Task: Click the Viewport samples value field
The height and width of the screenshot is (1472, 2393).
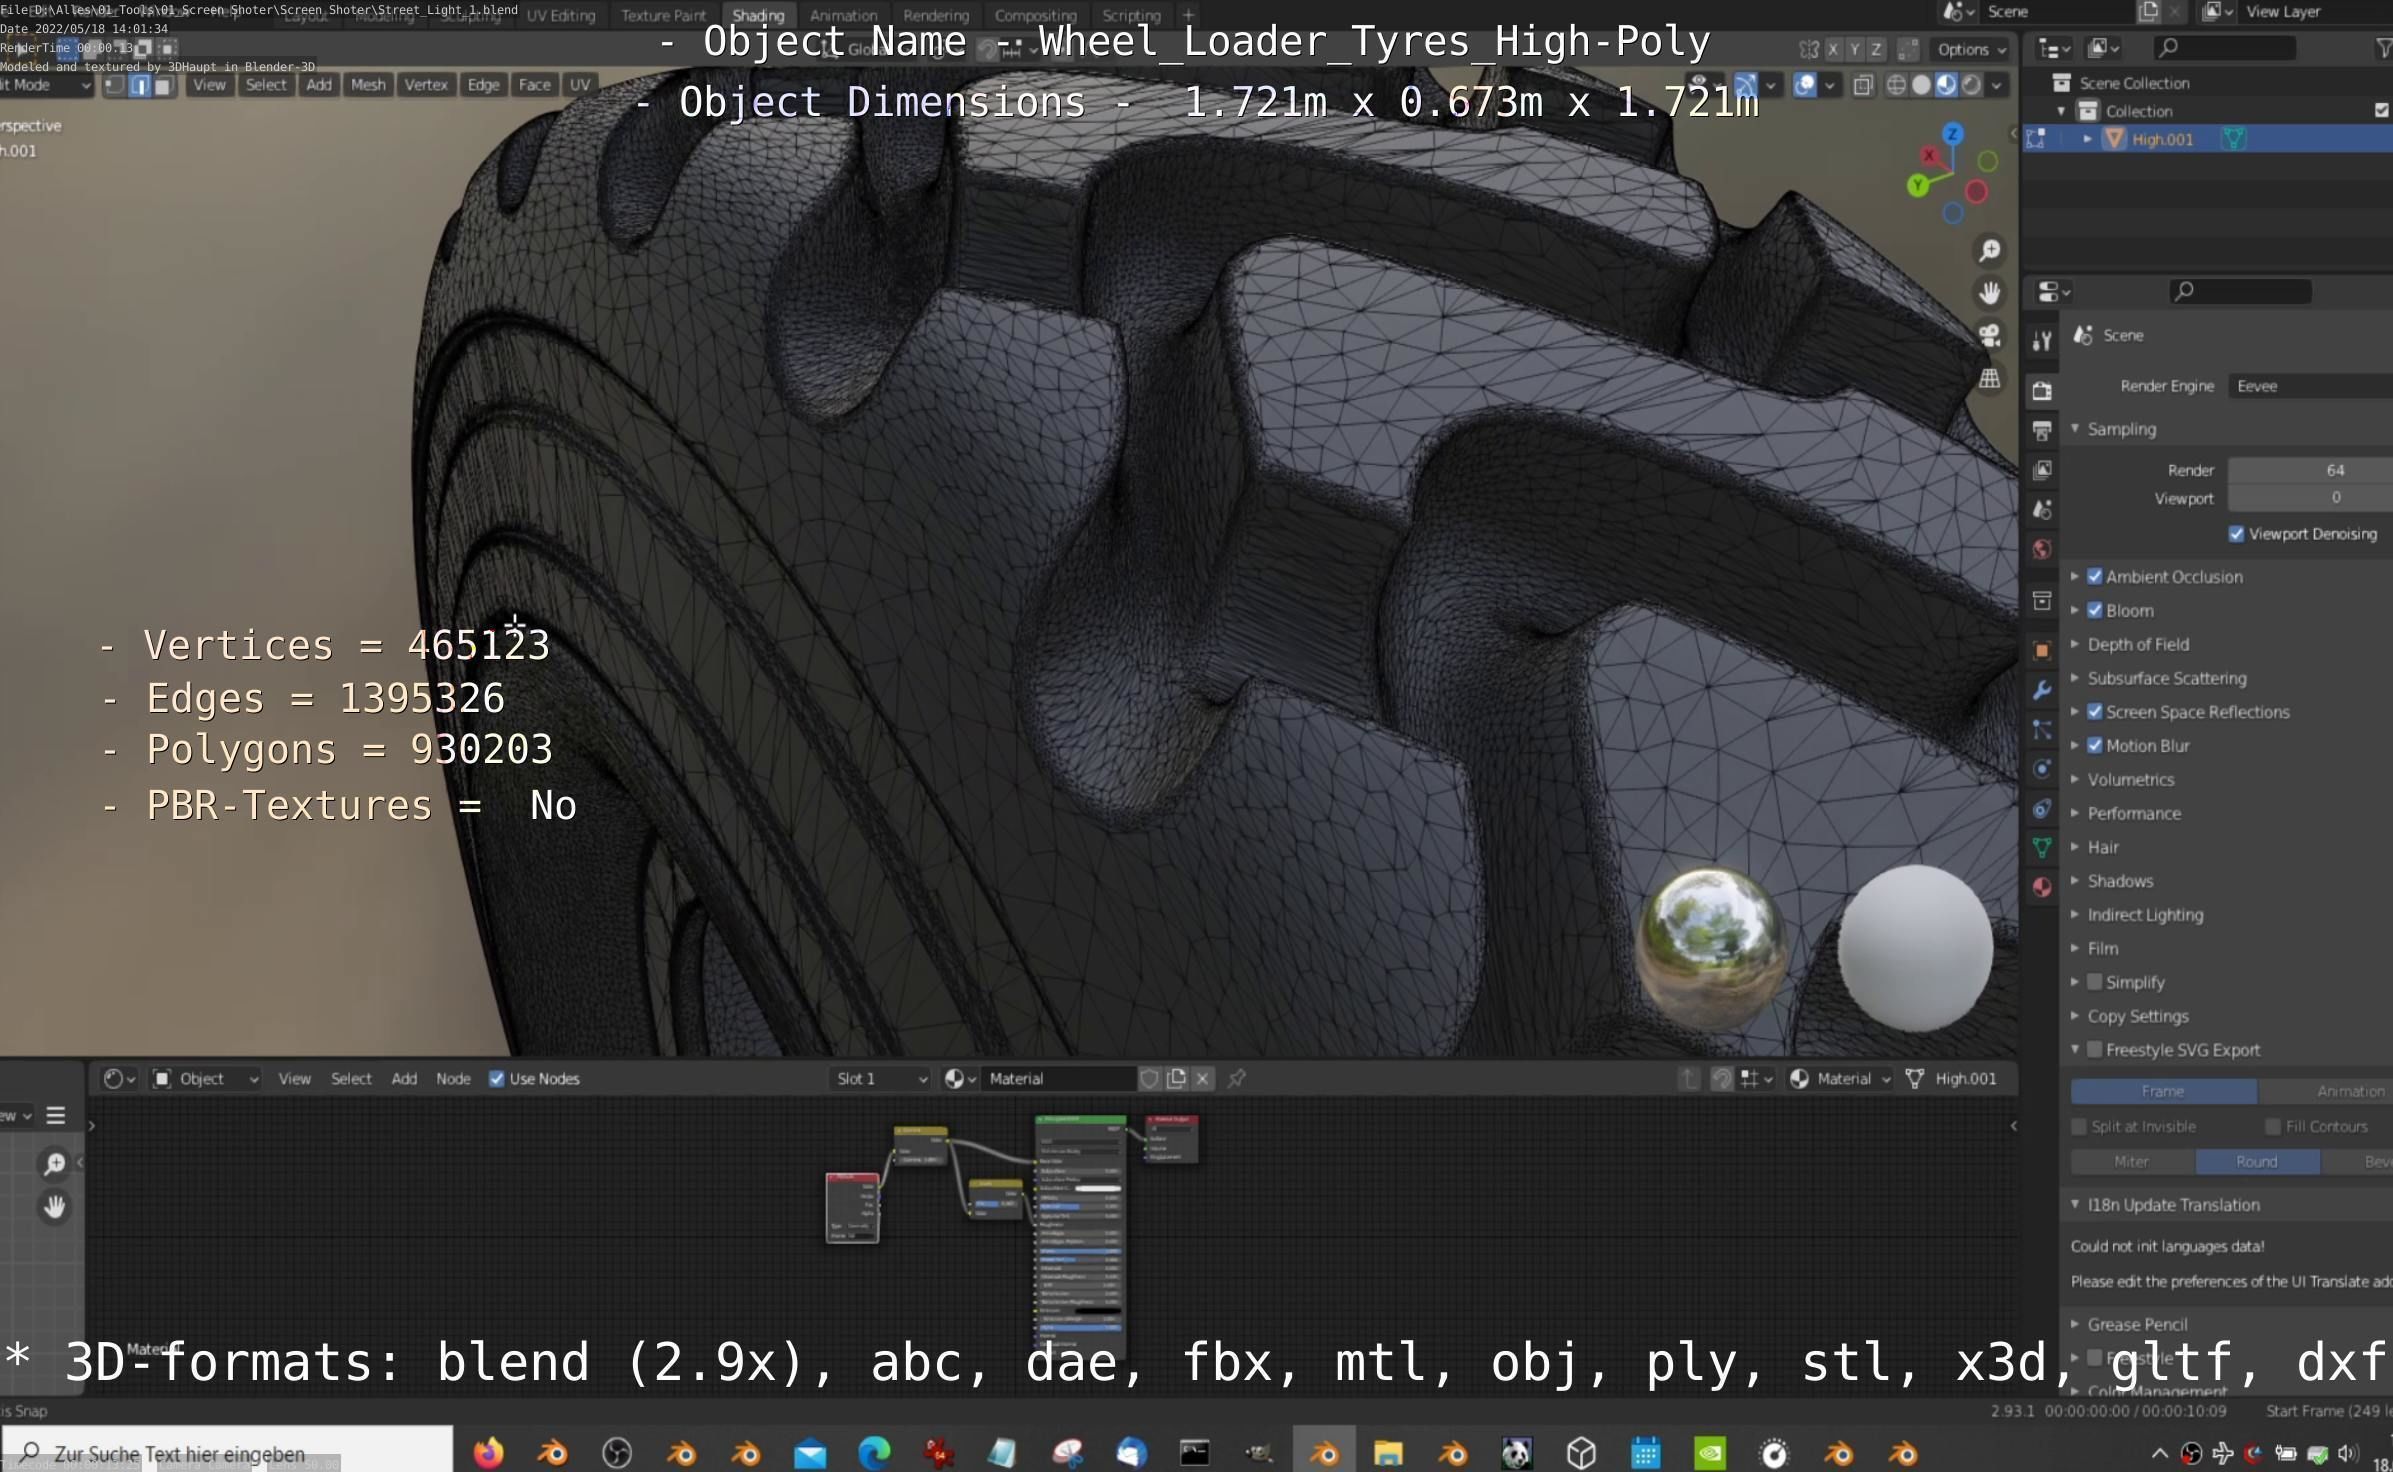Action: tap(2310, 497)
